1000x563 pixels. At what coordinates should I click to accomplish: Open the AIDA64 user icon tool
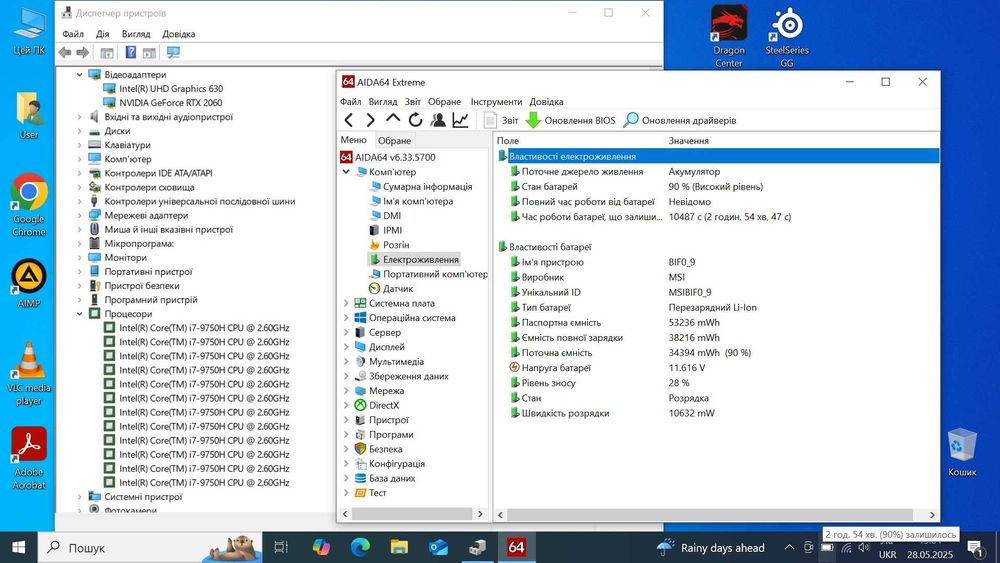(x=438, y=120)
